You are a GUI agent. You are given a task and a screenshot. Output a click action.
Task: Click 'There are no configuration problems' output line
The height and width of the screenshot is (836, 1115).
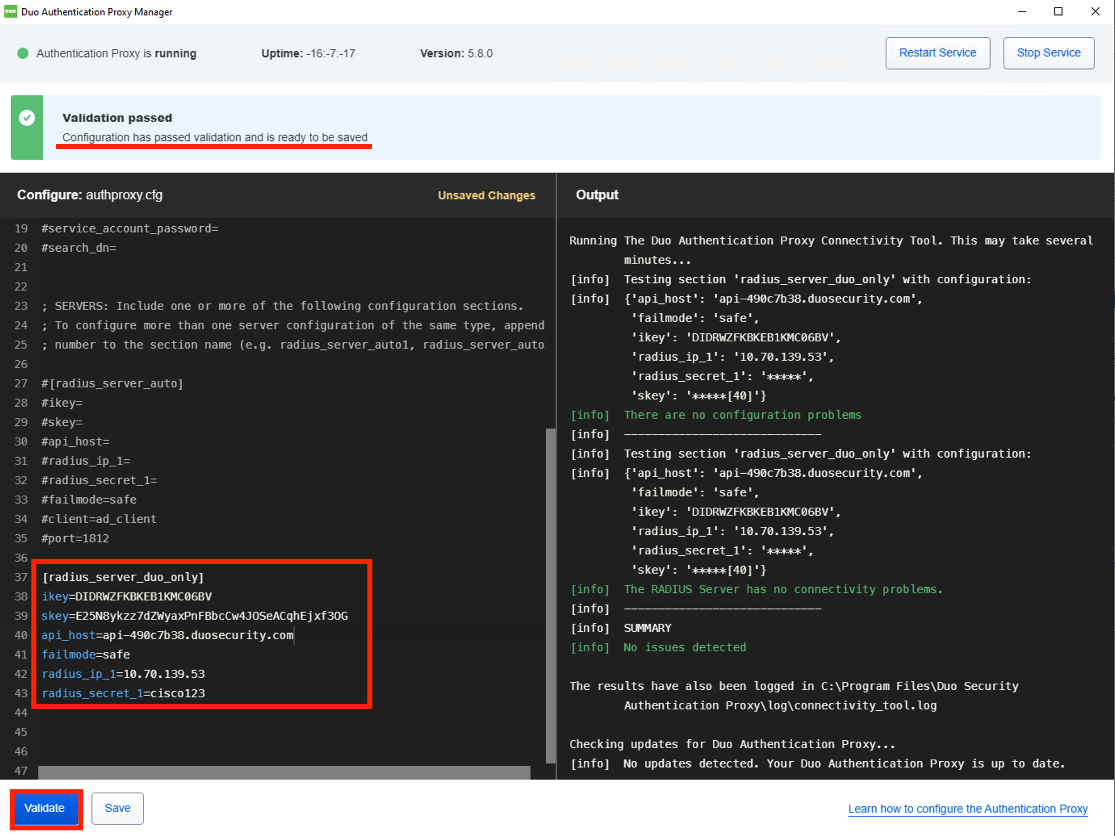742,415
